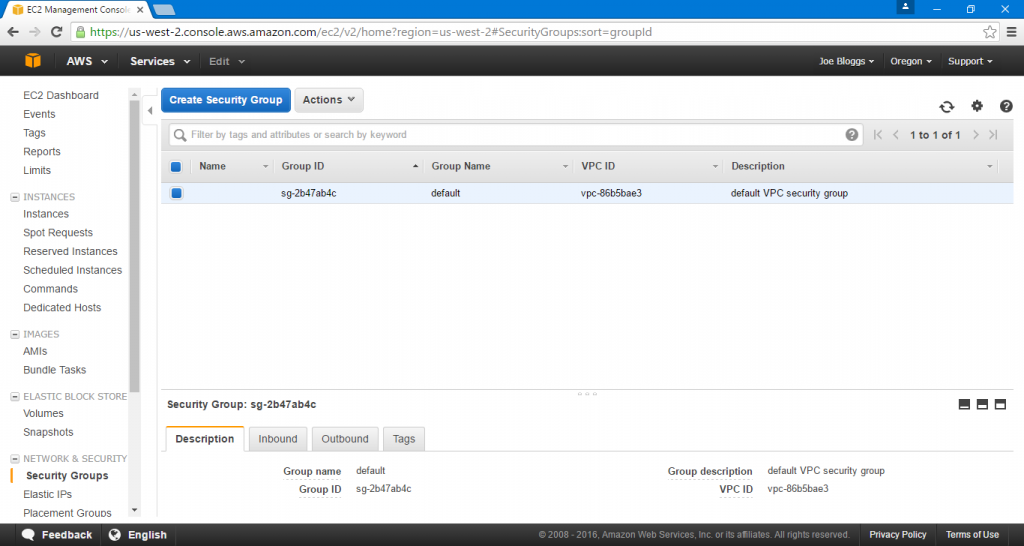Click the browser back arrow
Viewport: 1024px width, 546px height.
(13, 32)
